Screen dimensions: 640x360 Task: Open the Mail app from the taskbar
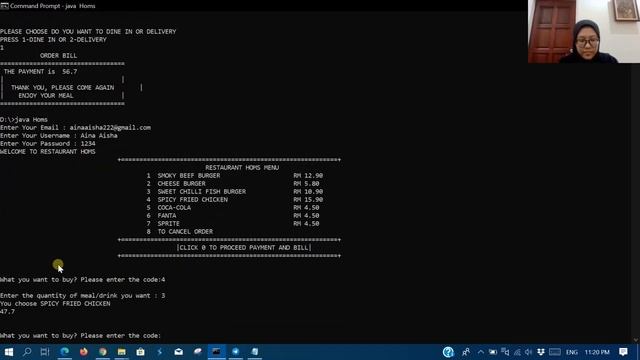178,352
